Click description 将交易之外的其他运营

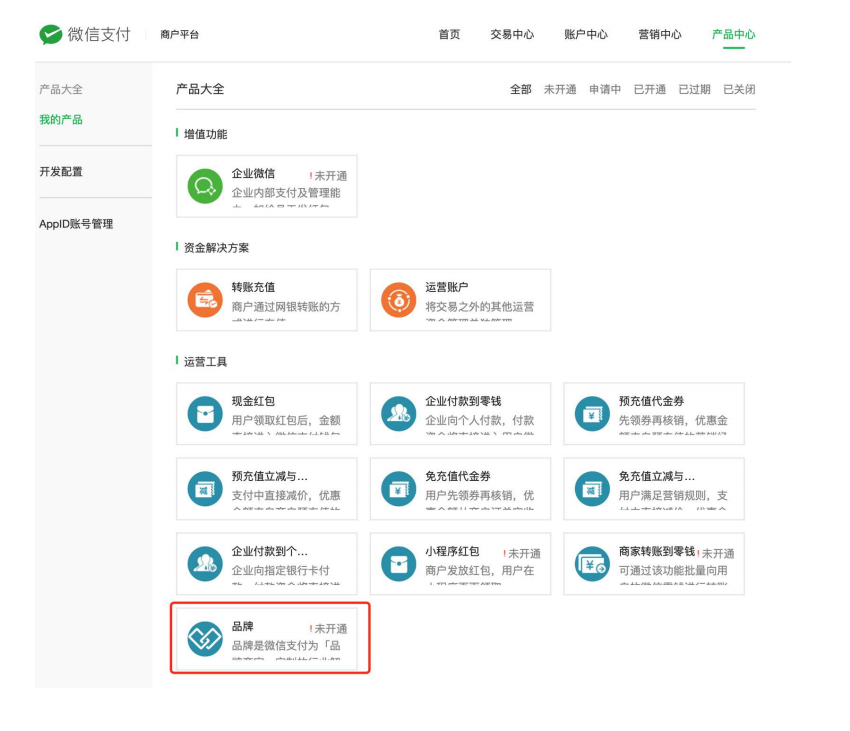pos(480,307)
